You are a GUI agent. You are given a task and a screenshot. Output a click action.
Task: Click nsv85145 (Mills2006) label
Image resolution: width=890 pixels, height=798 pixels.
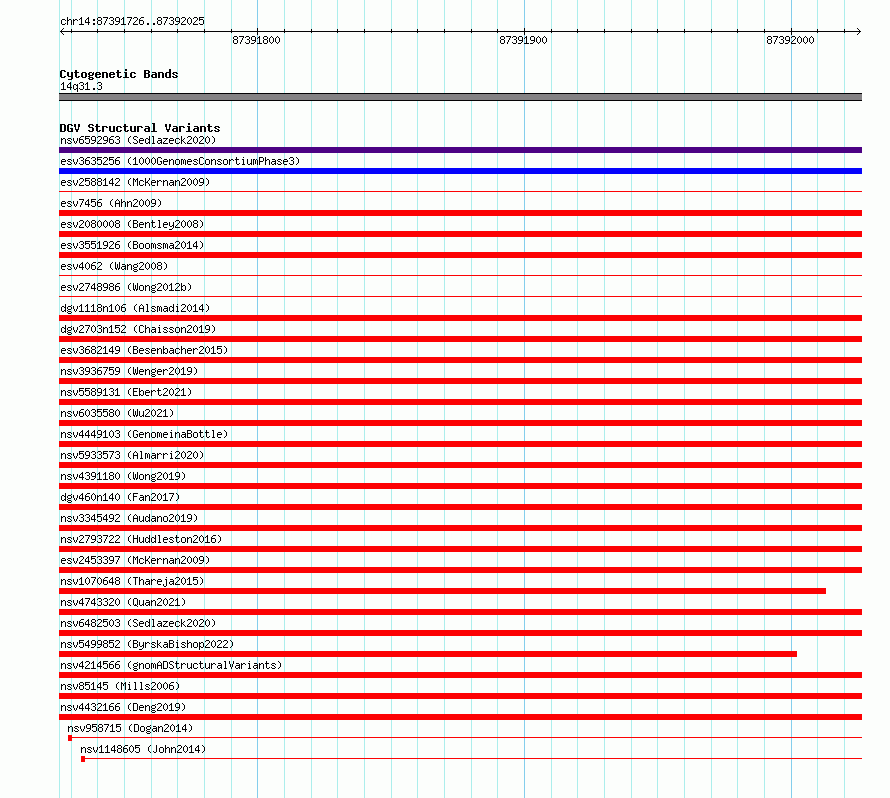(120, 686)
